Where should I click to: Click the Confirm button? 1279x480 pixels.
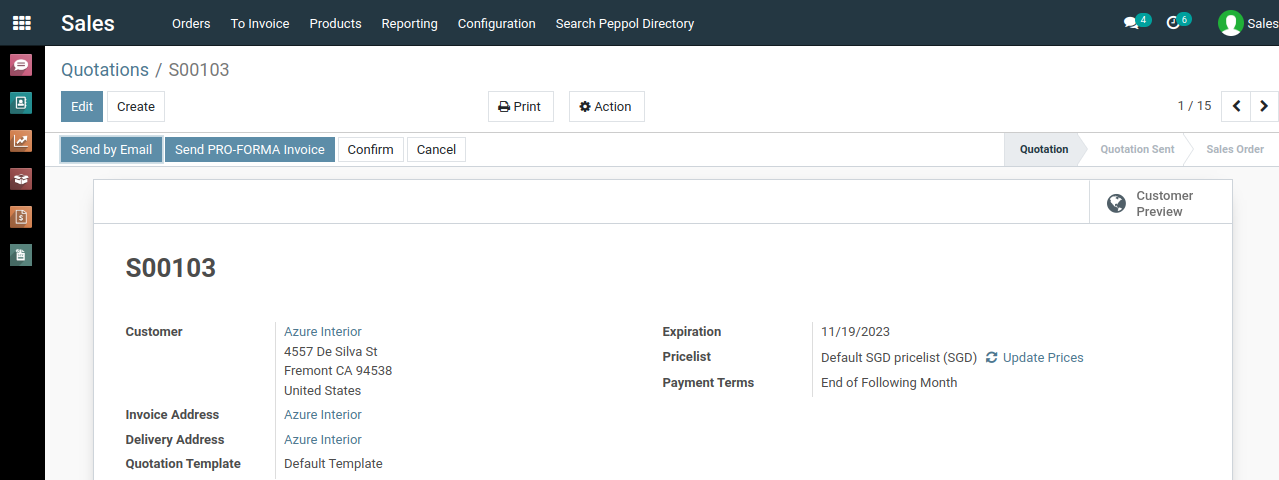[370, 150]
